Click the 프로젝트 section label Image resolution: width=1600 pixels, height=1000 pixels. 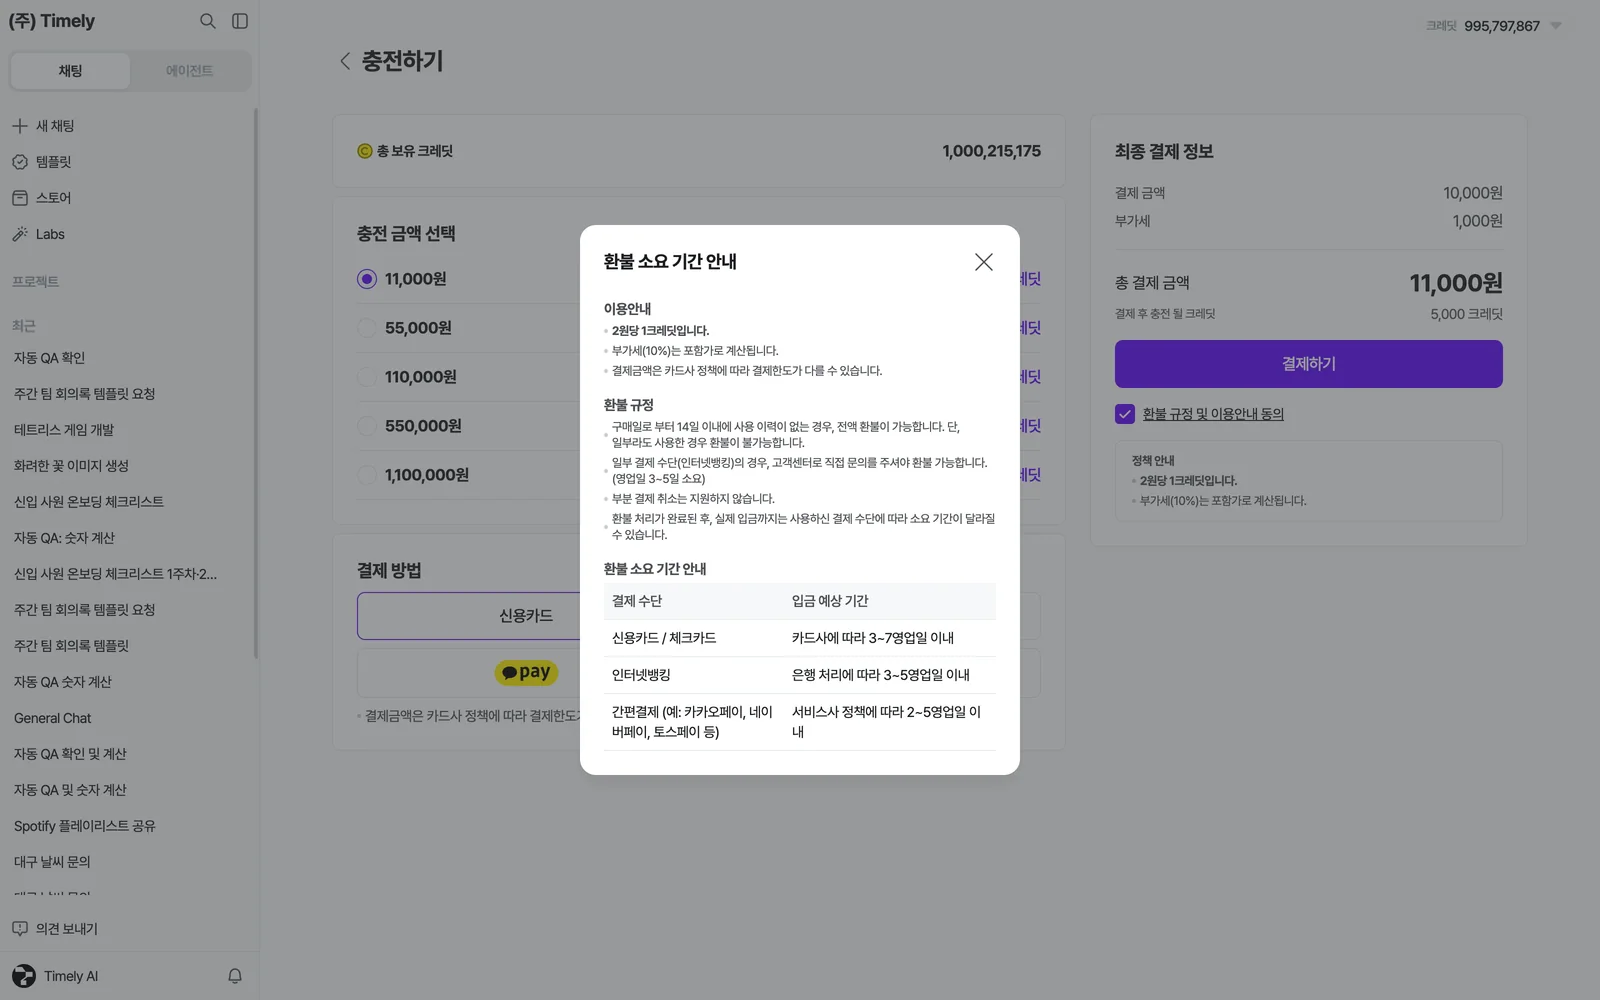pos(36,282)
